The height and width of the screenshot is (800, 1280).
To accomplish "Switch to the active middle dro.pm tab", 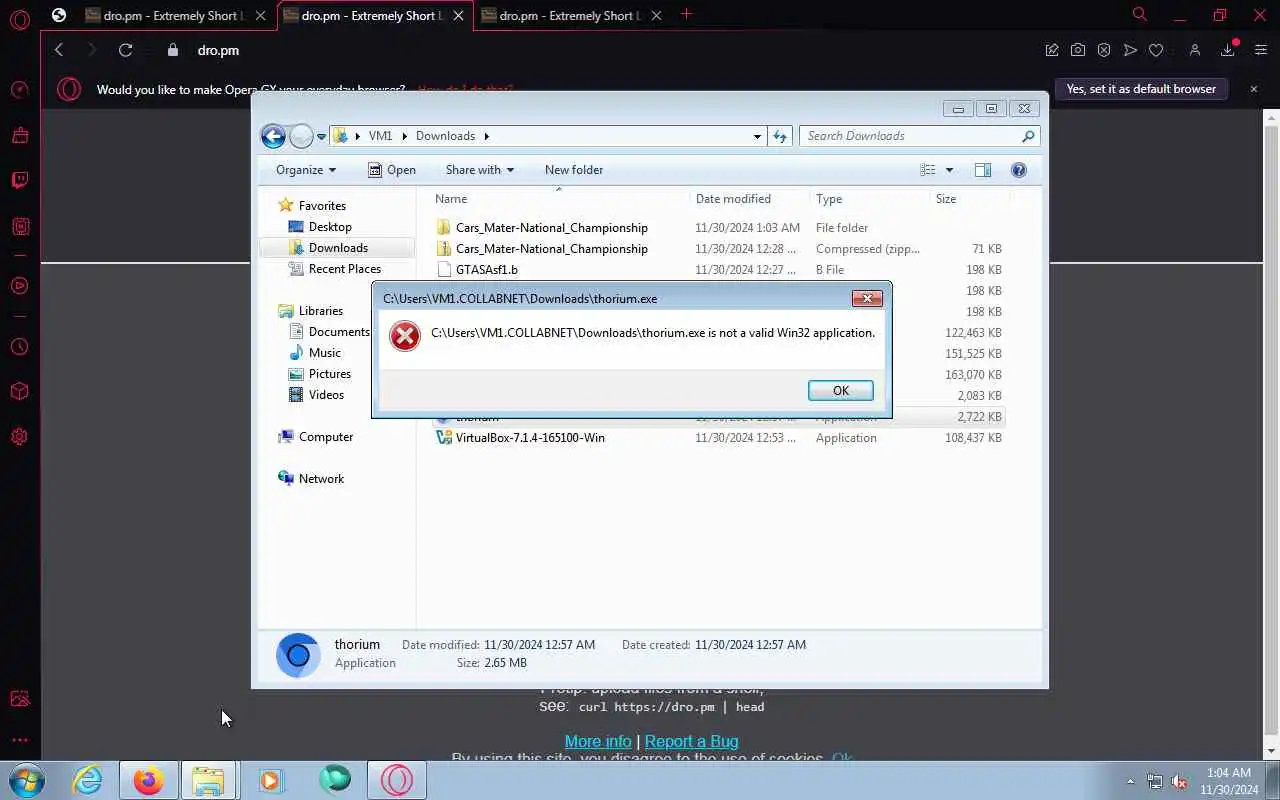I will [x=374, y=15].
